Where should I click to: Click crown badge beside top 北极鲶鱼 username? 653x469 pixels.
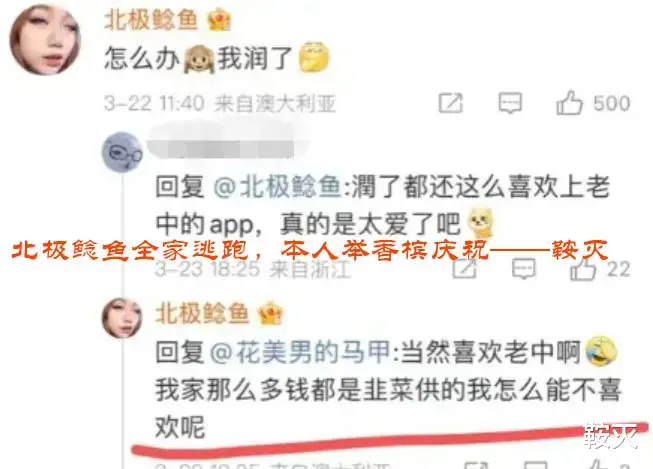click(x=219, y=20)
